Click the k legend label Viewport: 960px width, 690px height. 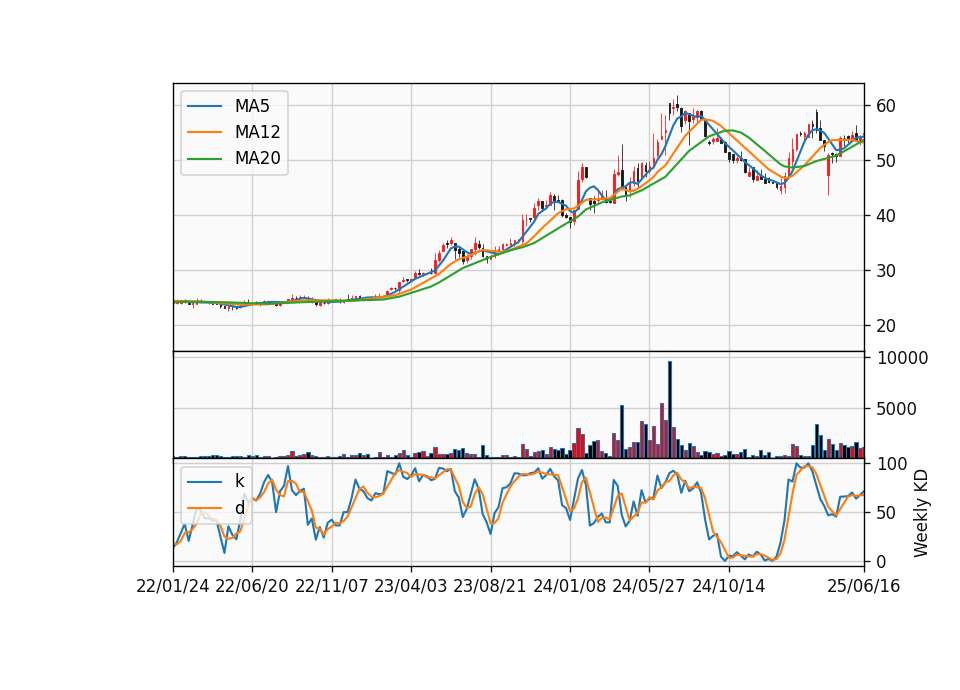click(239, 481)
